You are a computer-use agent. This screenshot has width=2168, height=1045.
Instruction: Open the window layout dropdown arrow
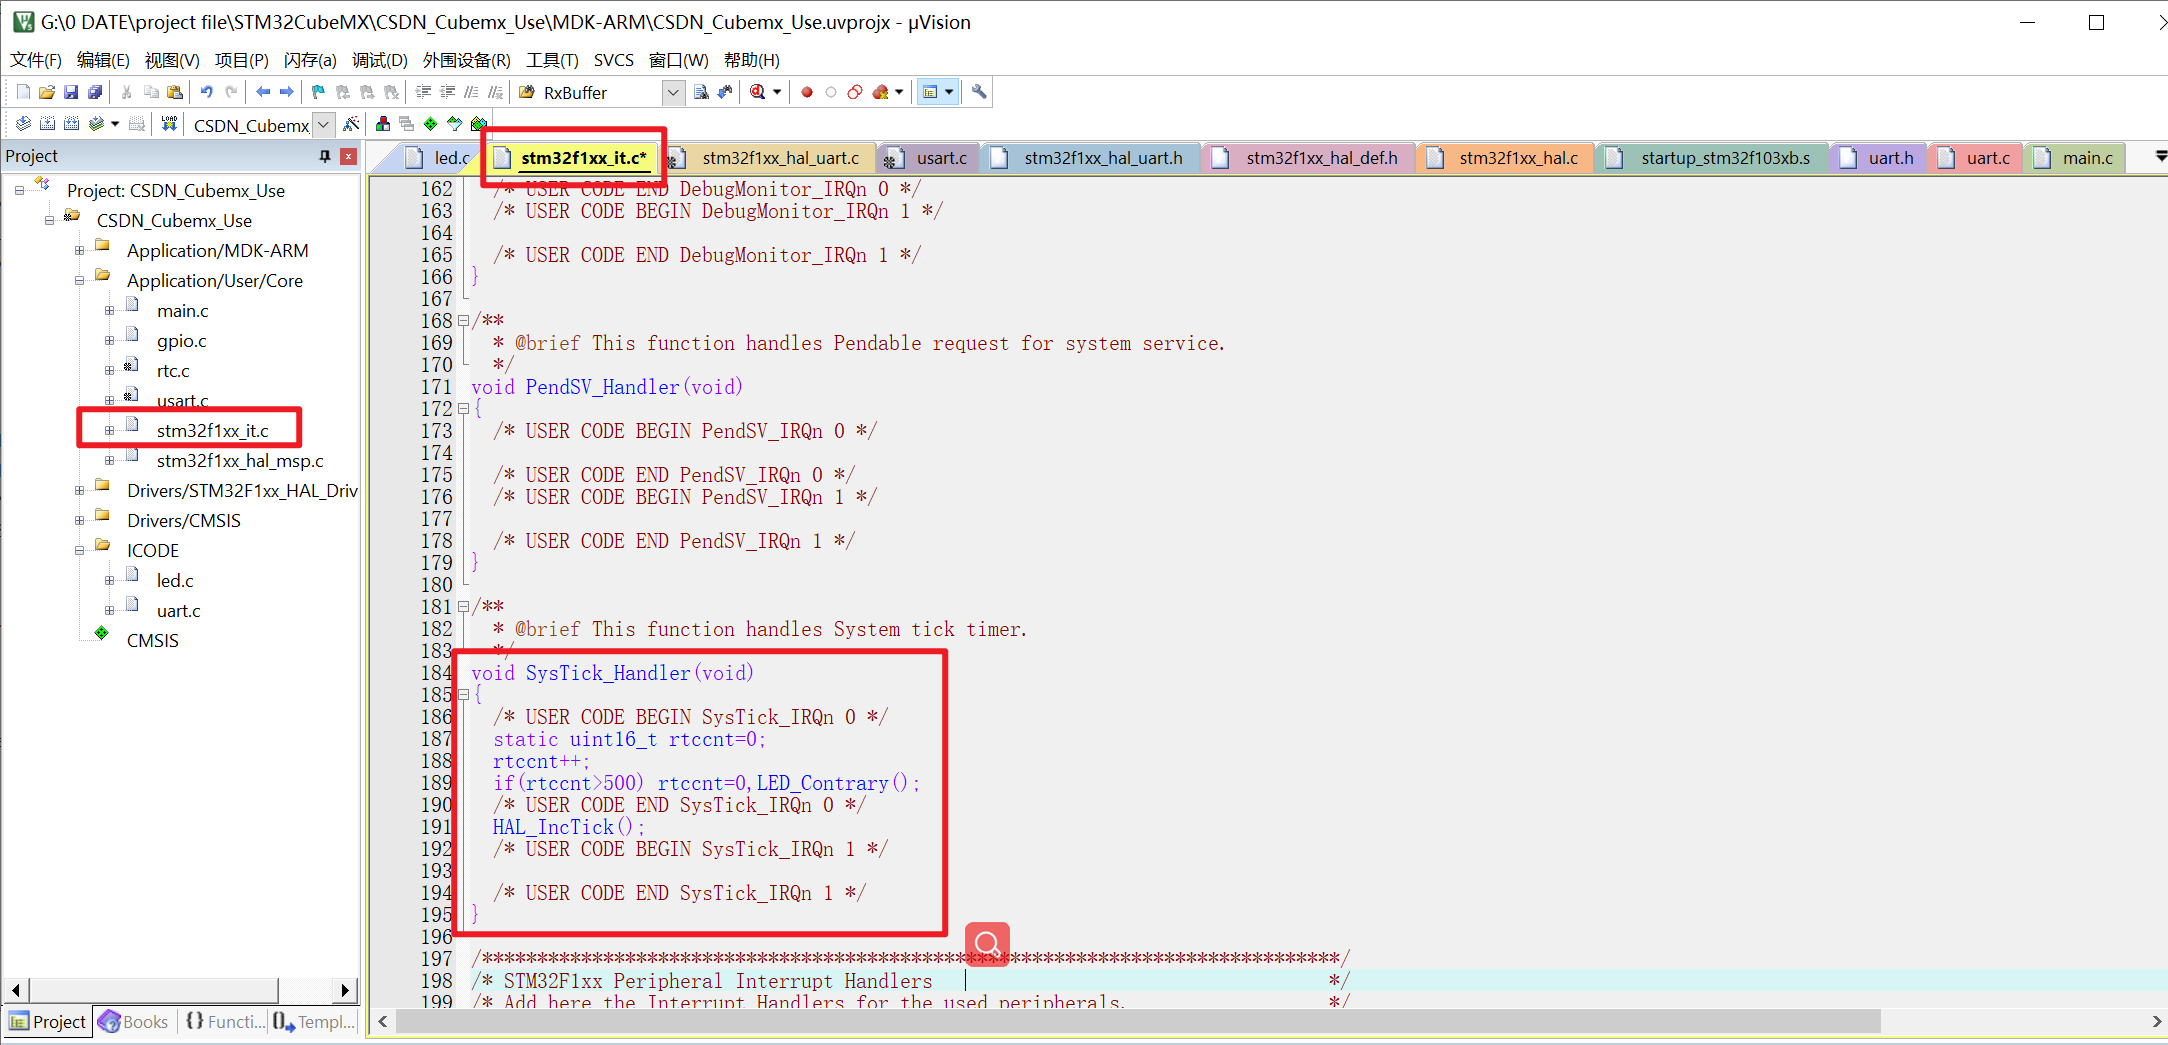949,92
